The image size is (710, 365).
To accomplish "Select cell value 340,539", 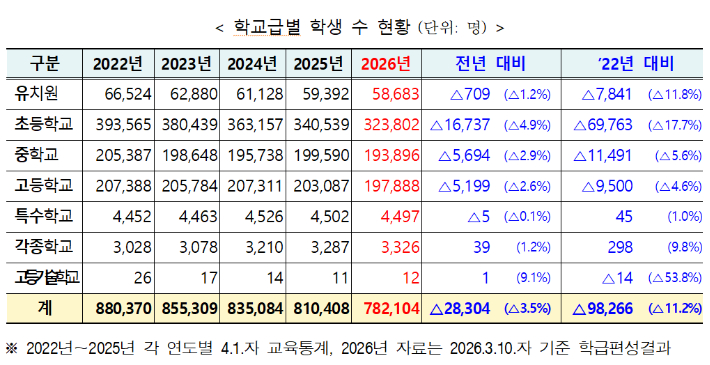I will pyautogui.click(x=321, y=125).
